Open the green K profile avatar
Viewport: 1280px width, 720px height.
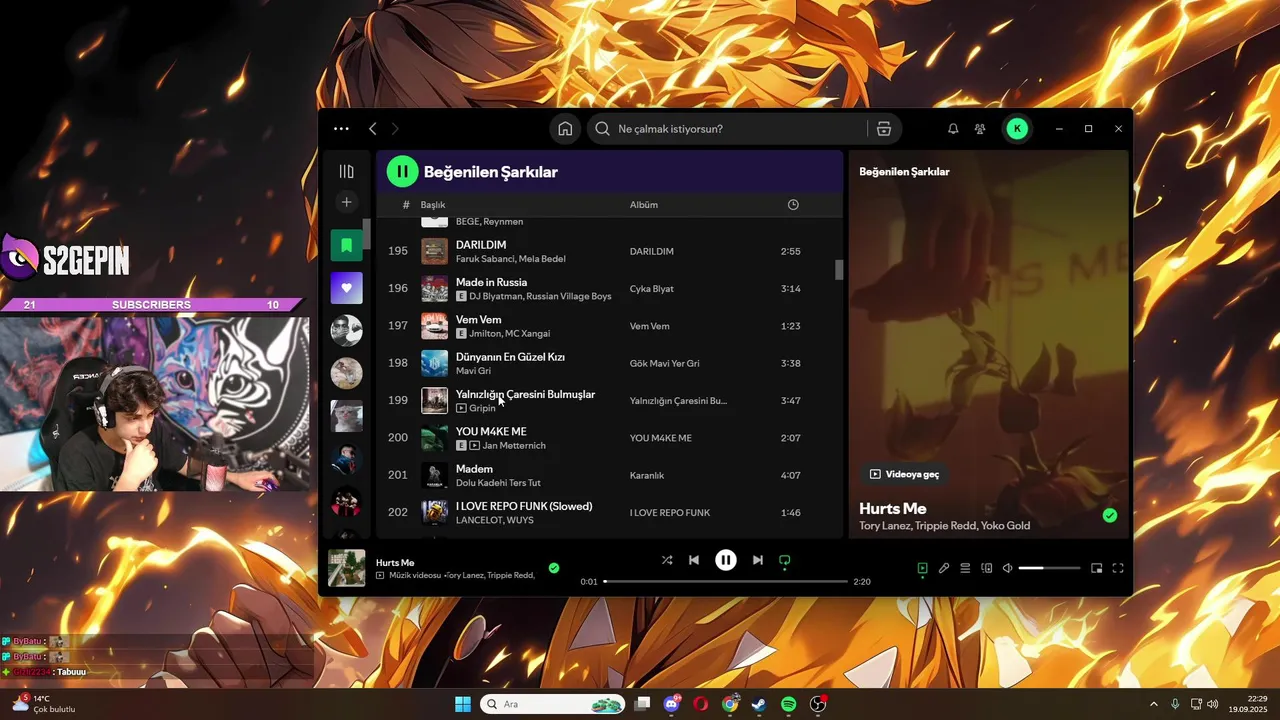pos(1017,129)
